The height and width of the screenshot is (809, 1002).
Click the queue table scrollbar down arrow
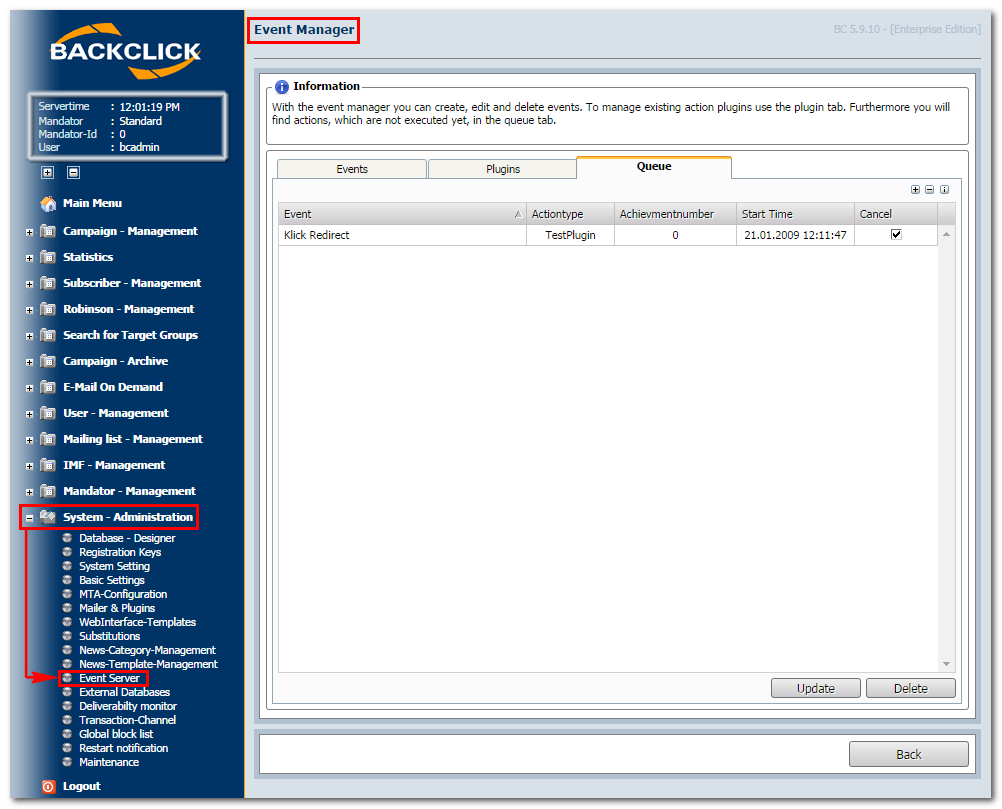coord(946,664)
